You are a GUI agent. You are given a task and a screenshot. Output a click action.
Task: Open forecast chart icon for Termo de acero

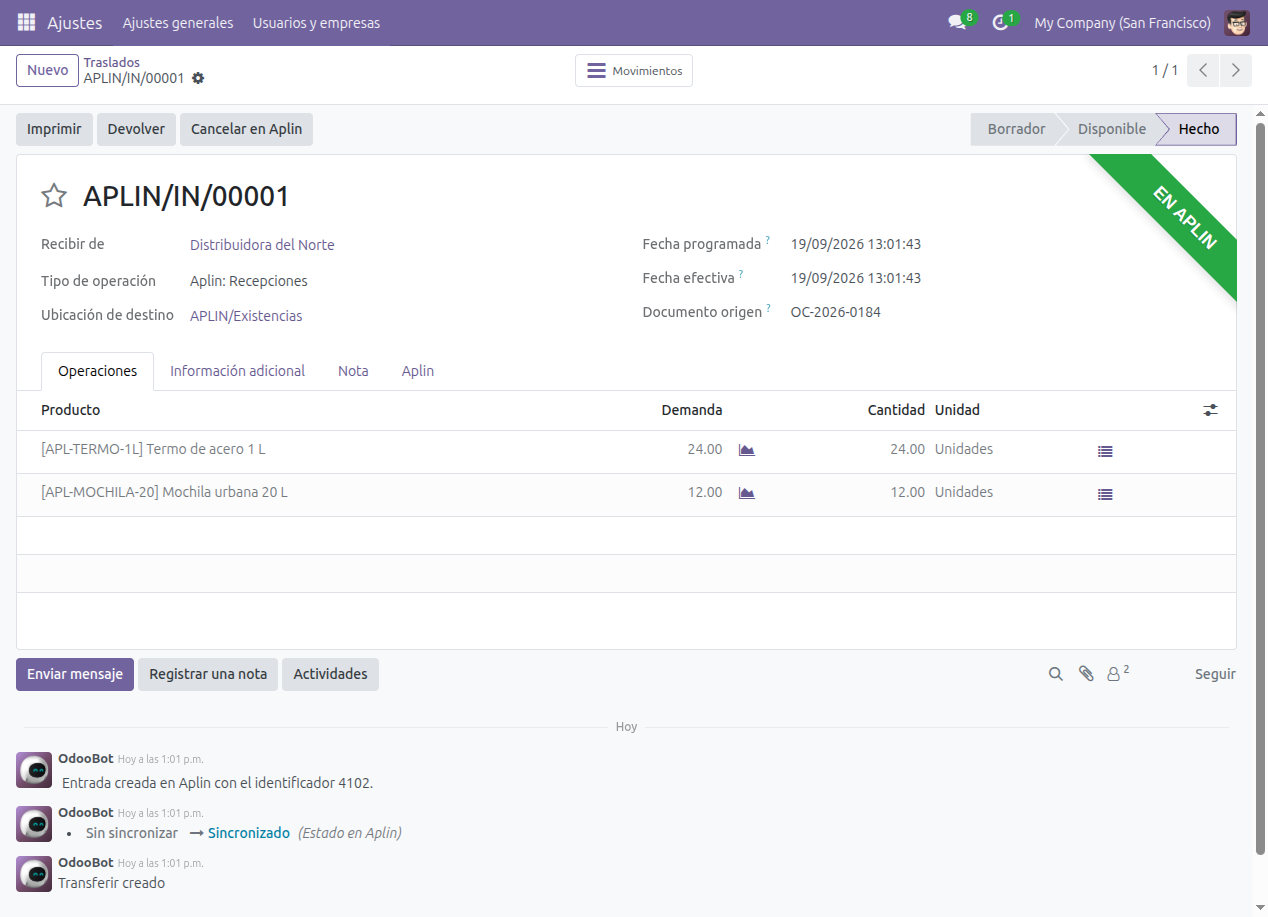pyautogui.click(x=746, y=450)
